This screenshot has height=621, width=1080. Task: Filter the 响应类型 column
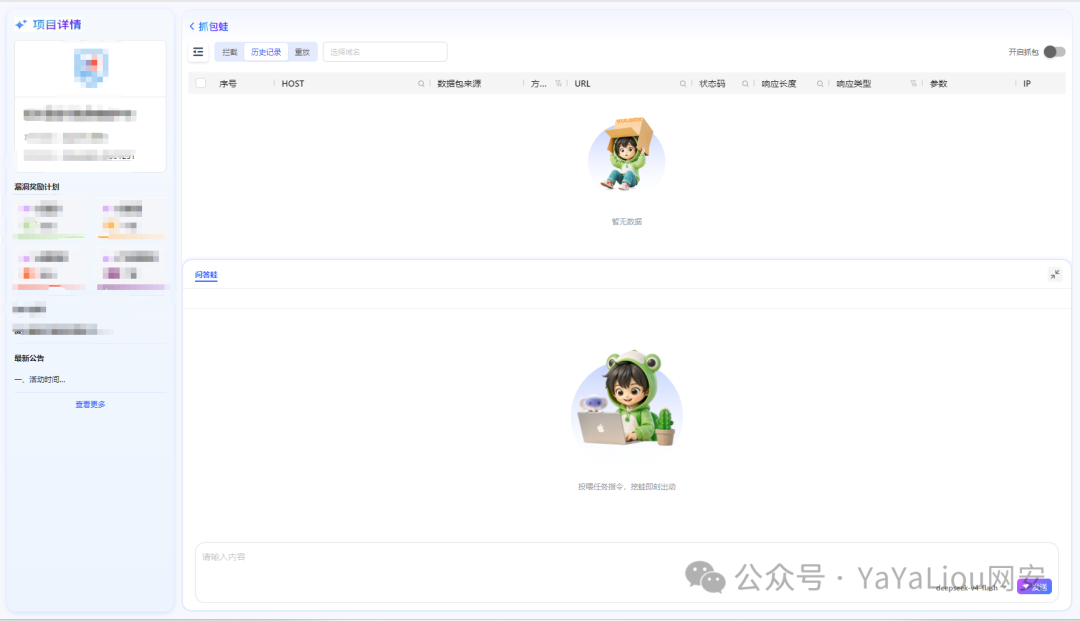point(913,84)
